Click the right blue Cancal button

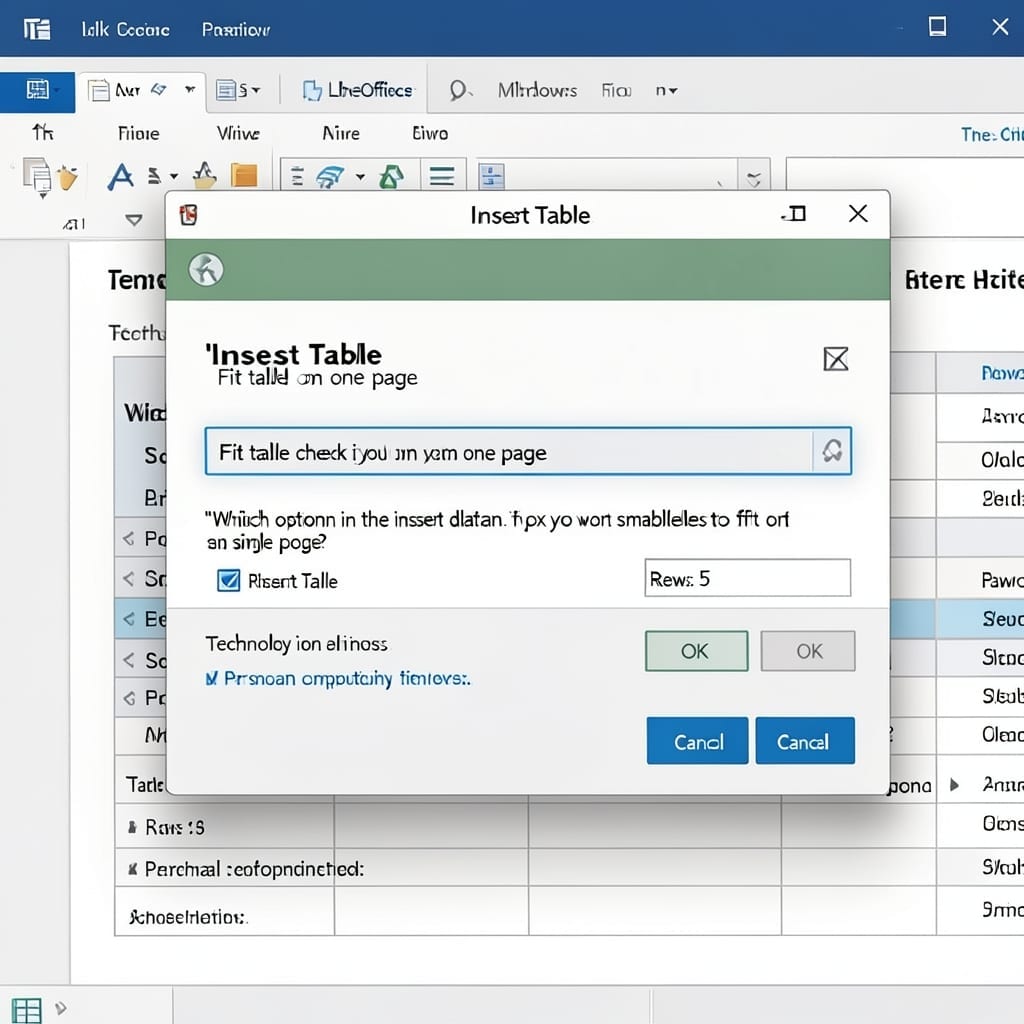(x=805, y=741)
